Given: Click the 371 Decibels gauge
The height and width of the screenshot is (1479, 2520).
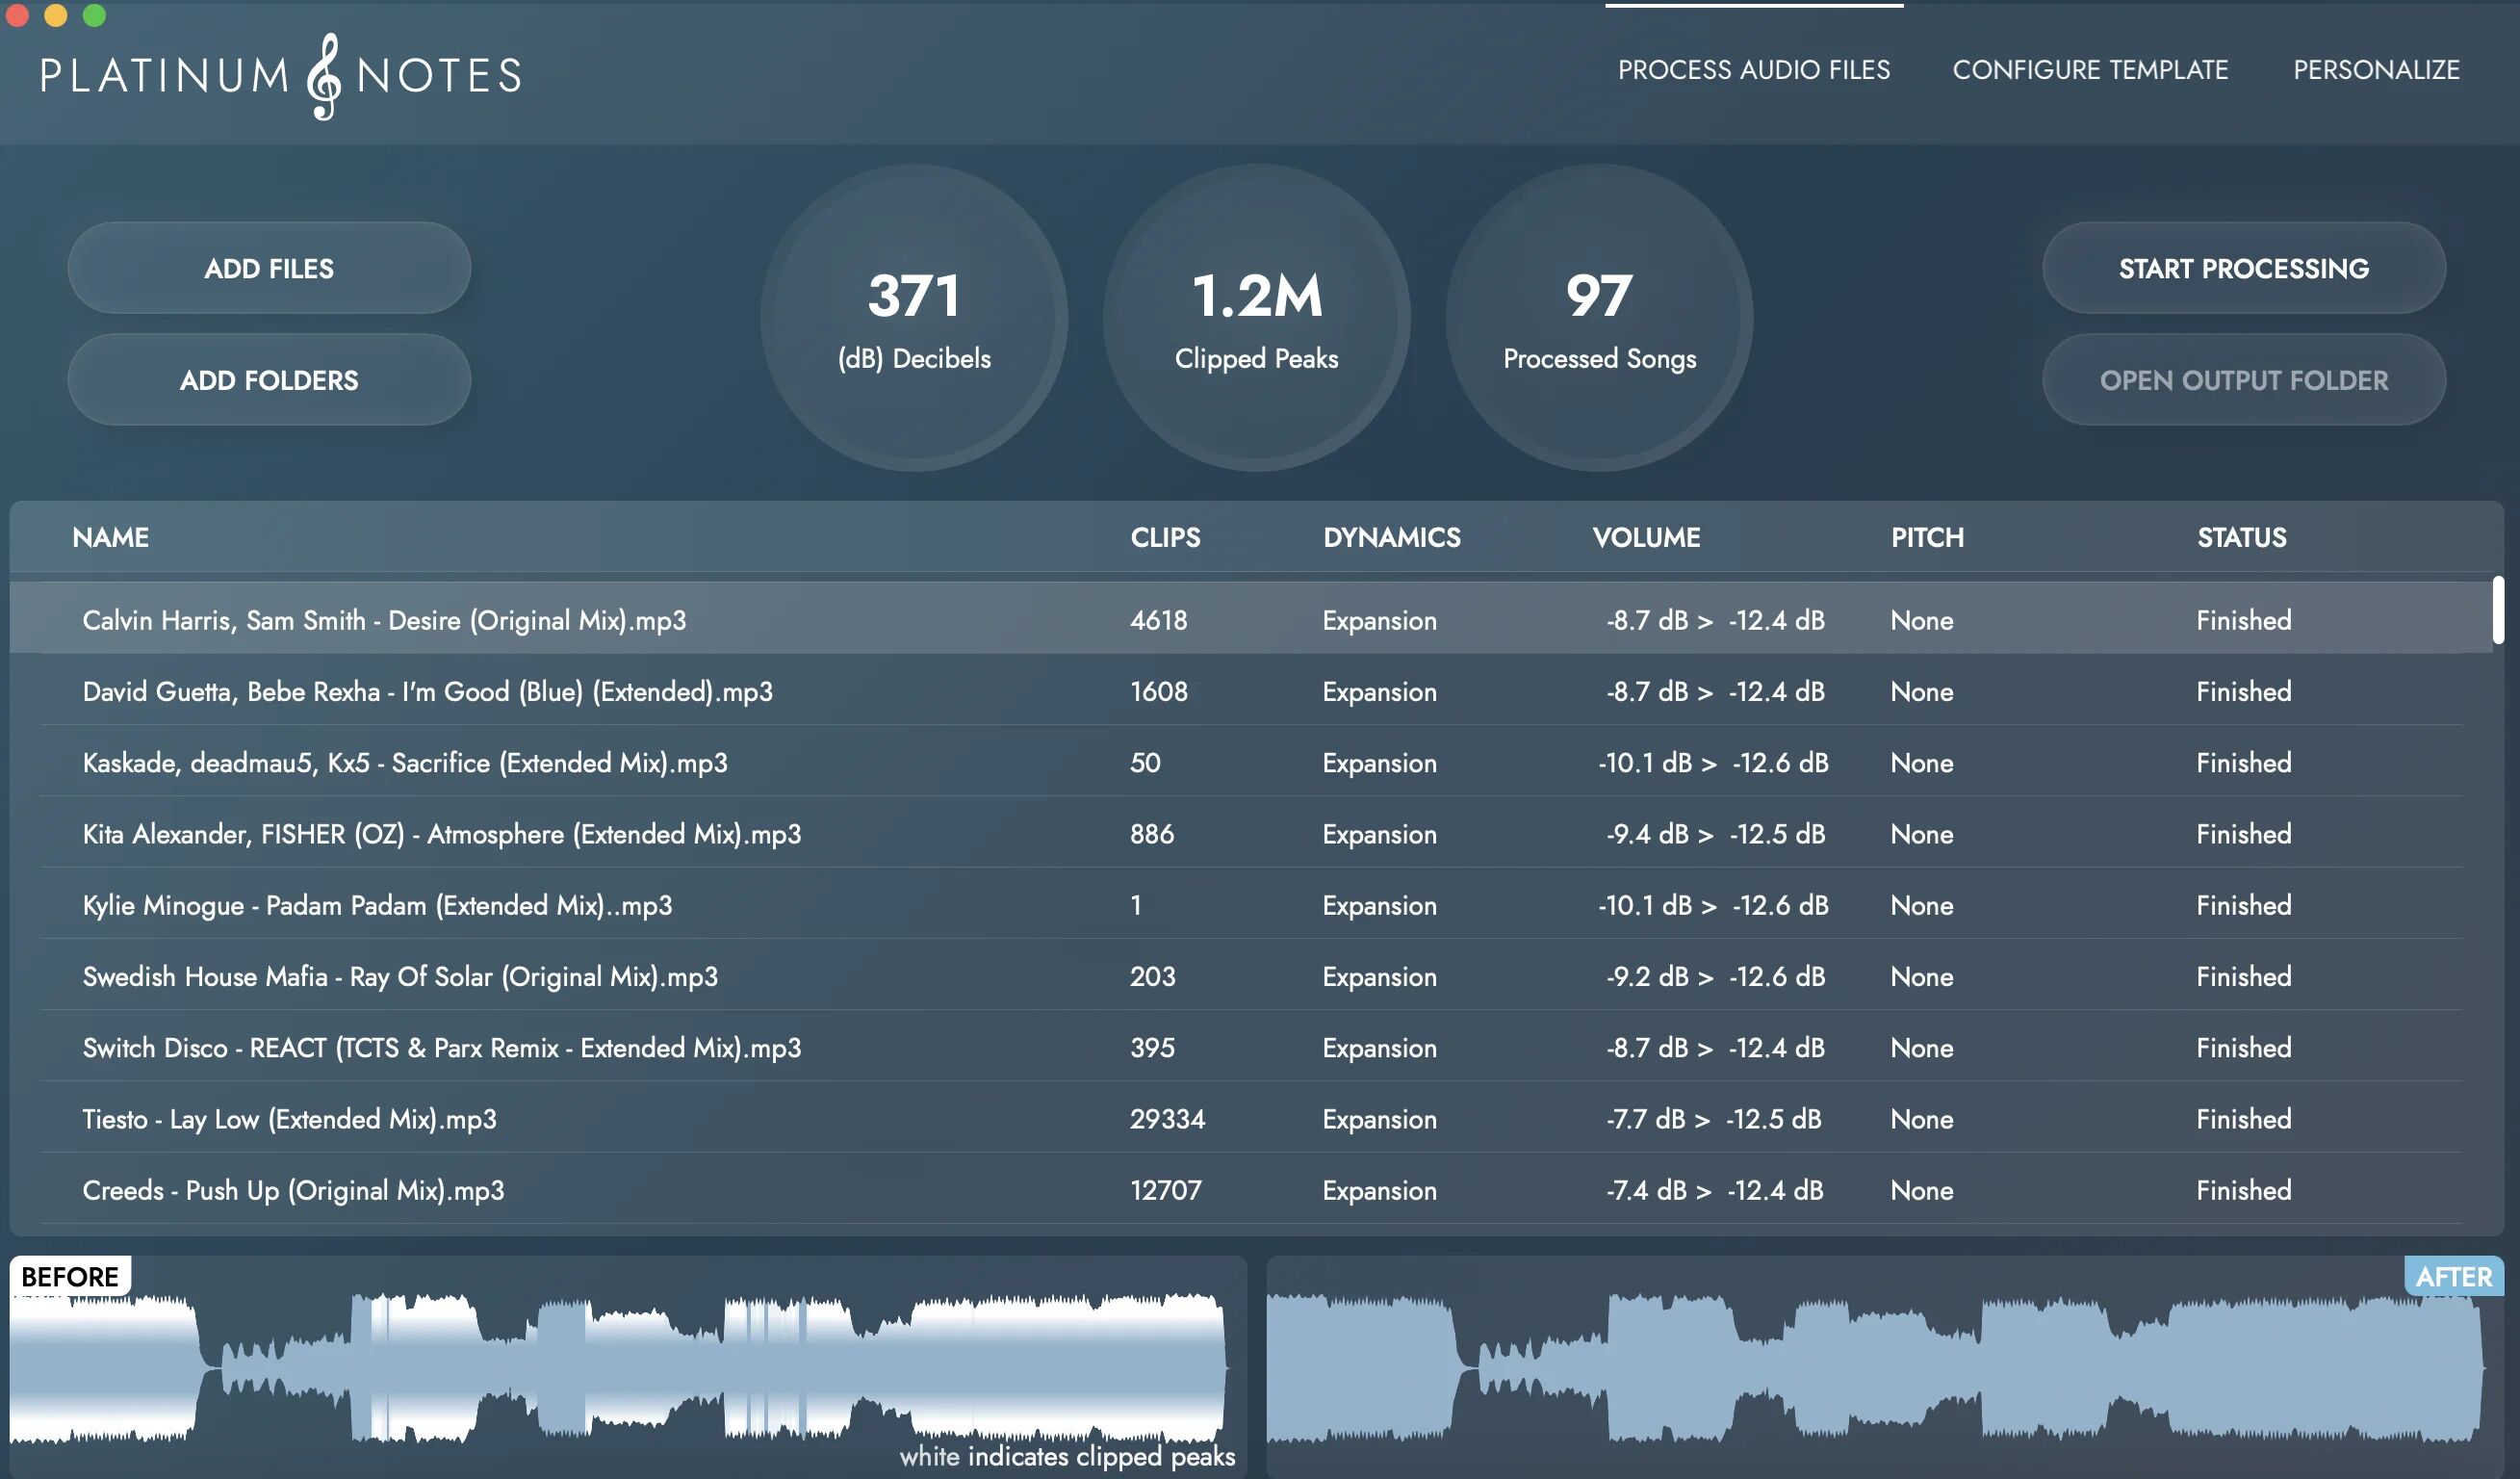Looking at the screenshot, I should [916, 315].
